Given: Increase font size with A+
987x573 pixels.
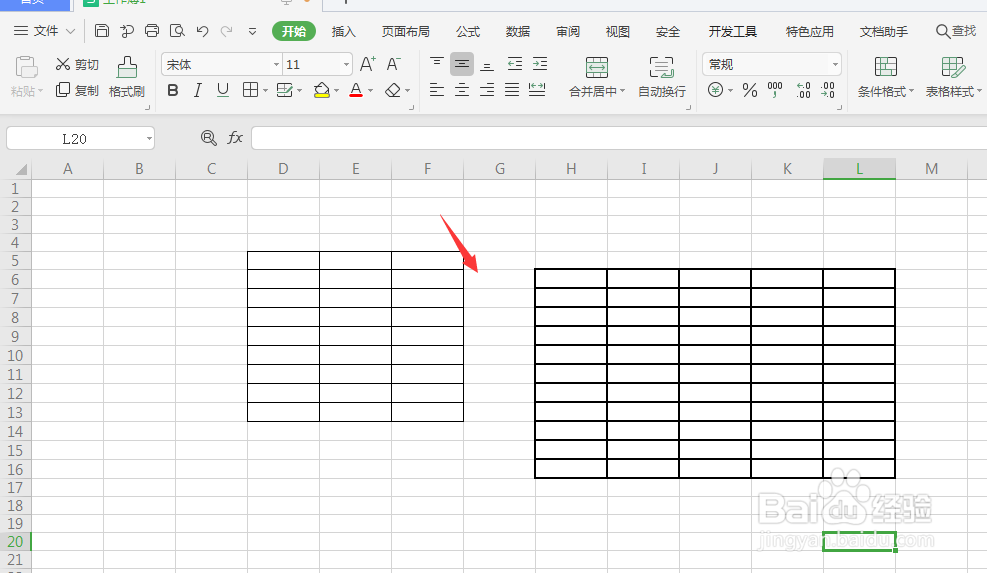Looking at the screenshot, I should (368, 64).
